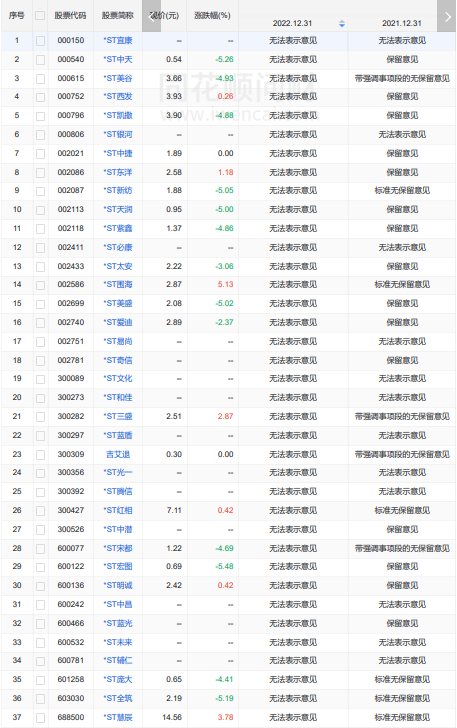The height and width of the screenshot is (728, 457).
Task: Open stock link *ST宜康
Action: click(118, 40)
